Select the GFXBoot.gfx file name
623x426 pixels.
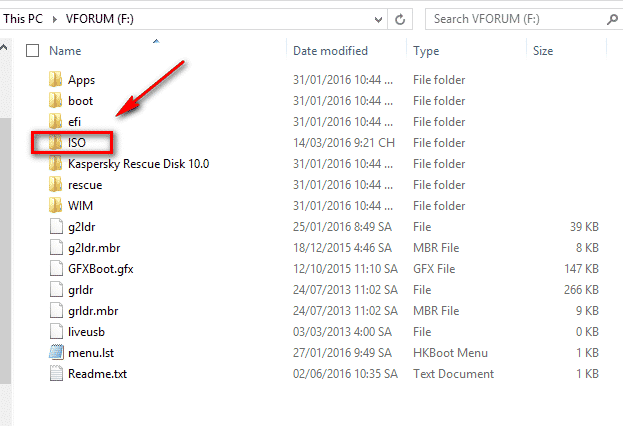pos(101,269)
